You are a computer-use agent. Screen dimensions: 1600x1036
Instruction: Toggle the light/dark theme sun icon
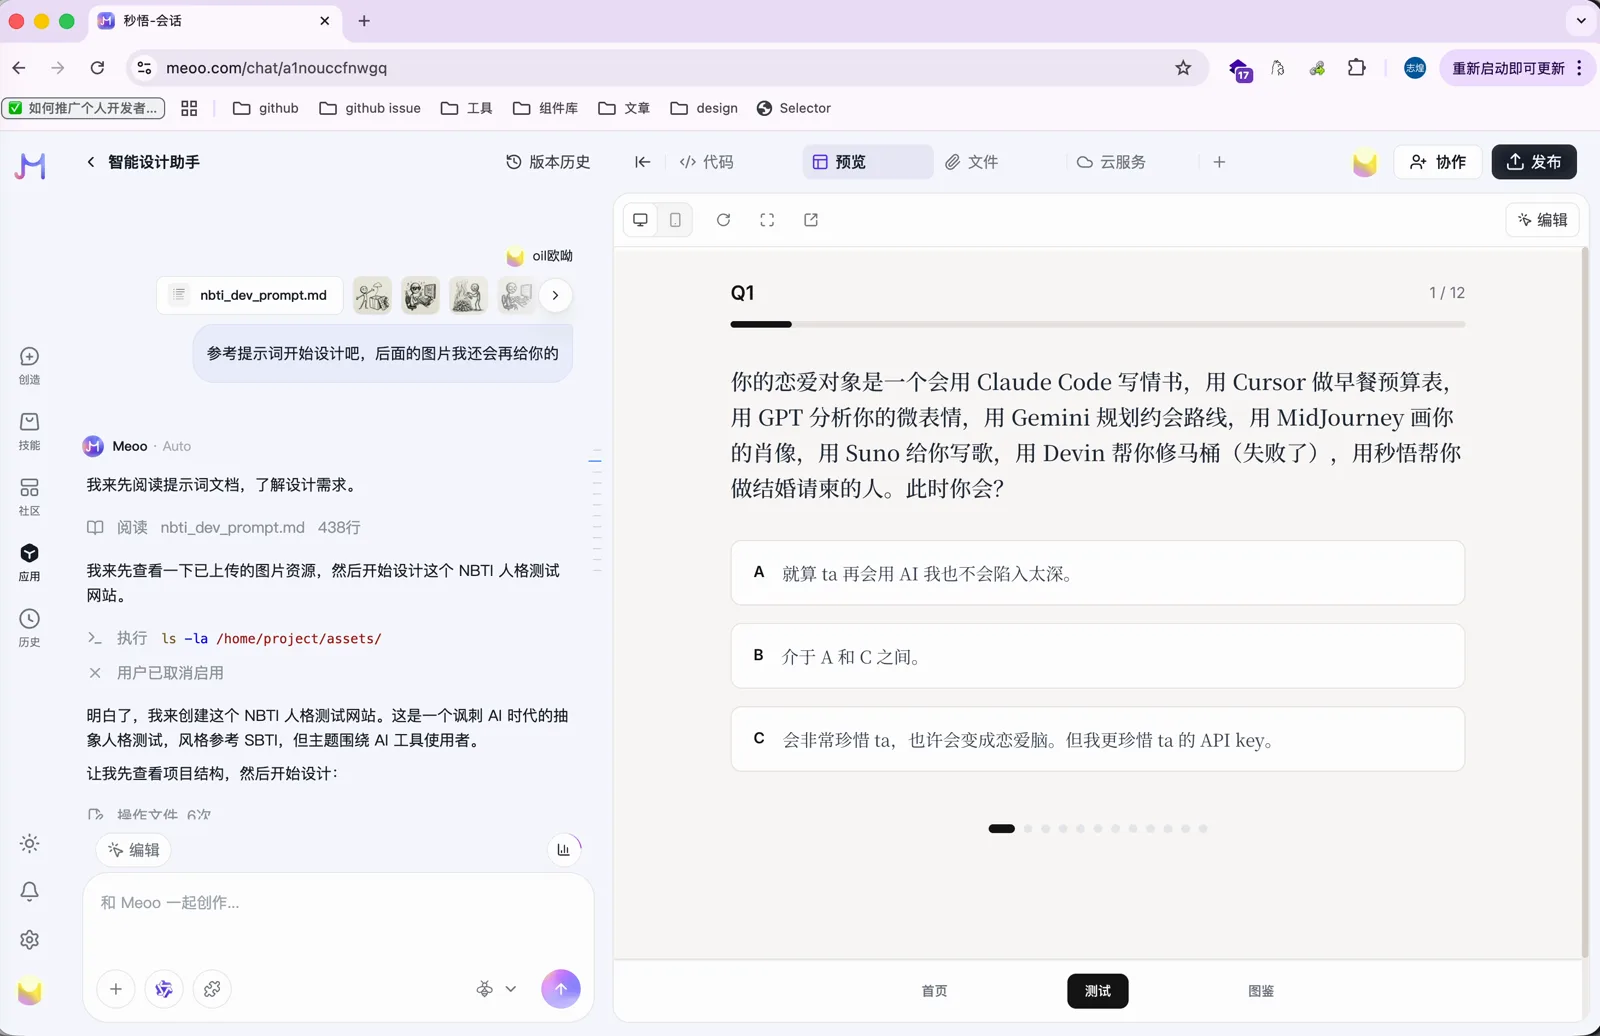coord(30,843)
